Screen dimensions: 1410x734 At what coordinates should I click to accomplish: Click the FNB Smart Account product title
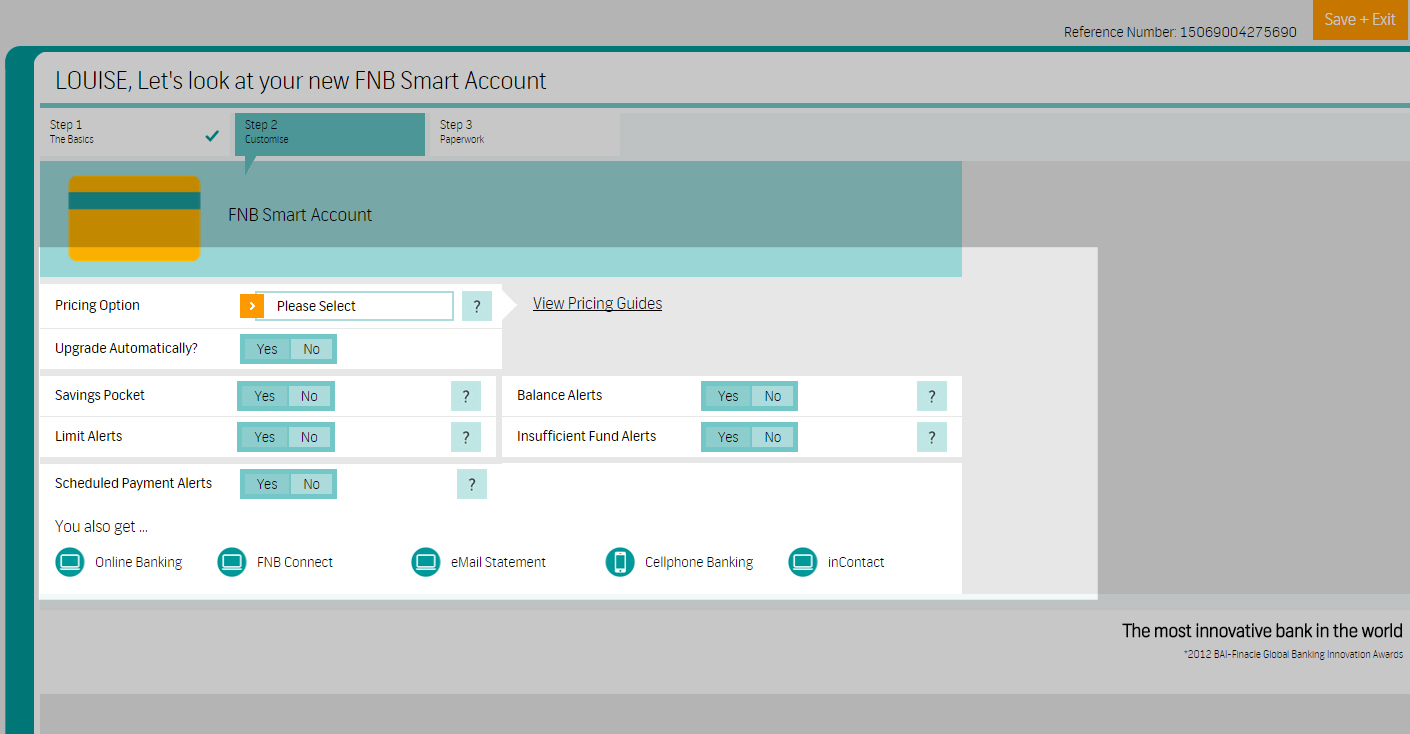(300, 215)
